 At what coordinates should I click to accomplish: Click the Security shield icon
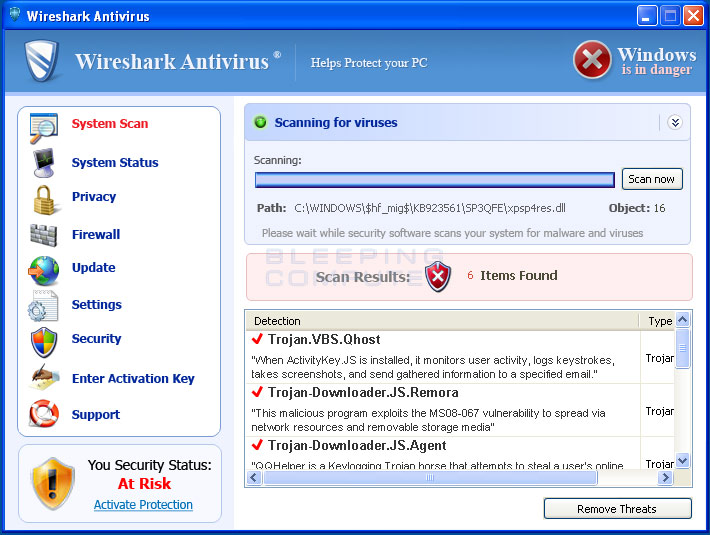tap(44, 342)
